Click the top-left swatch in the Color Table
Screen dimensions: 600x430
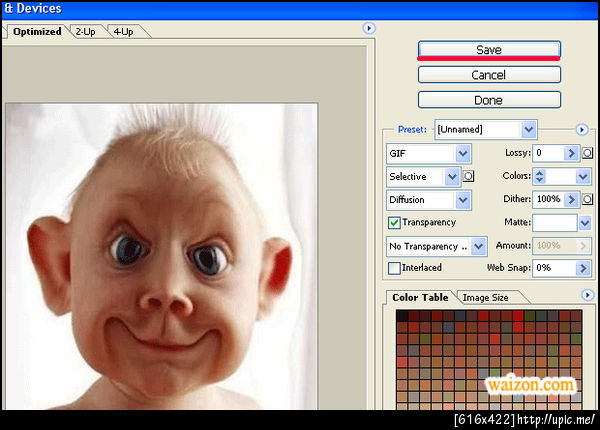402,316
